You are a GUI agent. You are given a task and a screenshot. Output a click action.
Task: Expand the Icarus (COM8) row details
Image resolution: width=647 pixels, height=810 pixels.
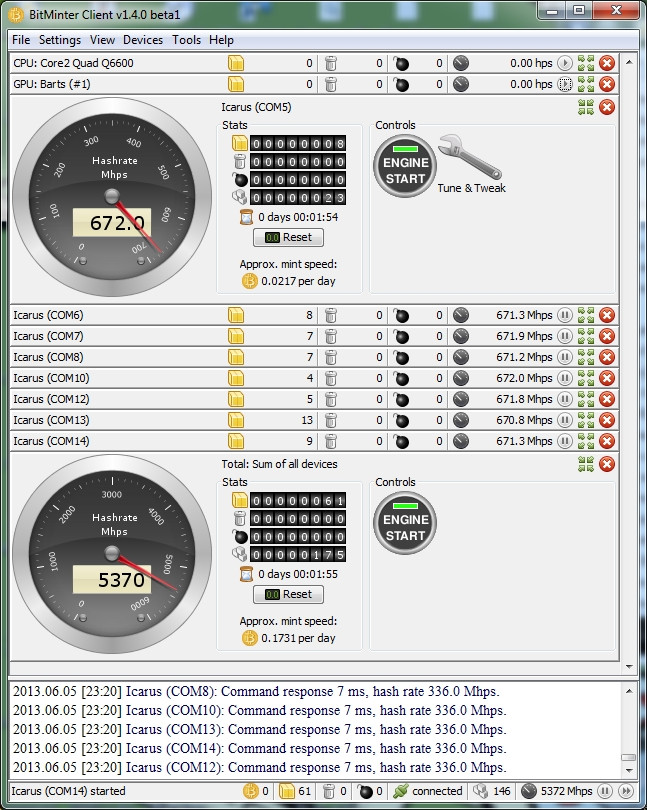(586, 357)
